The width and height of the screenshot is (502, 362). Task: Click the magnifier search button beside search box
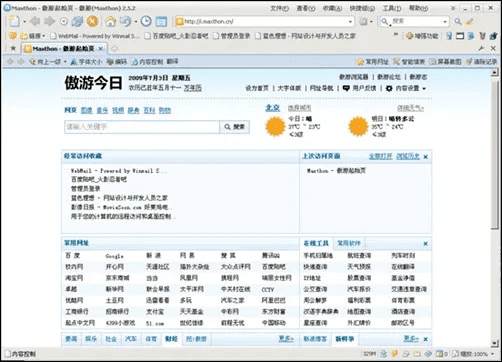click(458, 22)
